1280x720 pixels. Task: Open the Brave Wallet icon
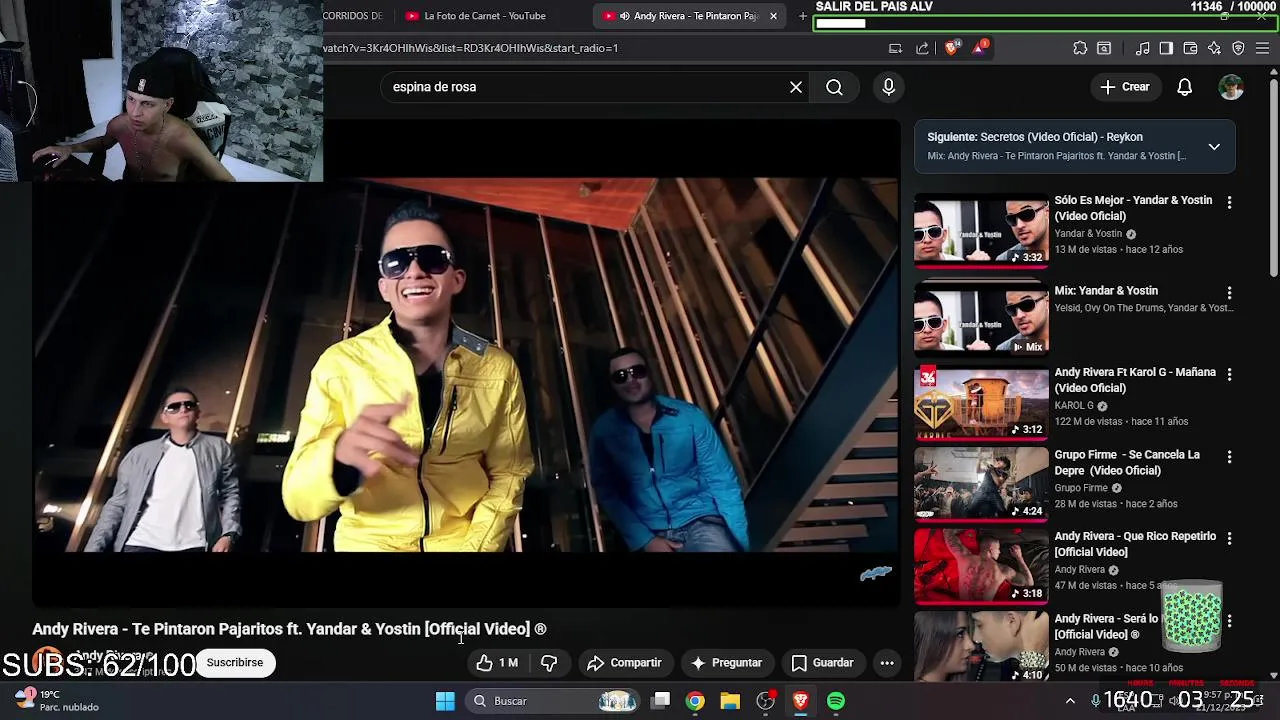coord(1190,48)
